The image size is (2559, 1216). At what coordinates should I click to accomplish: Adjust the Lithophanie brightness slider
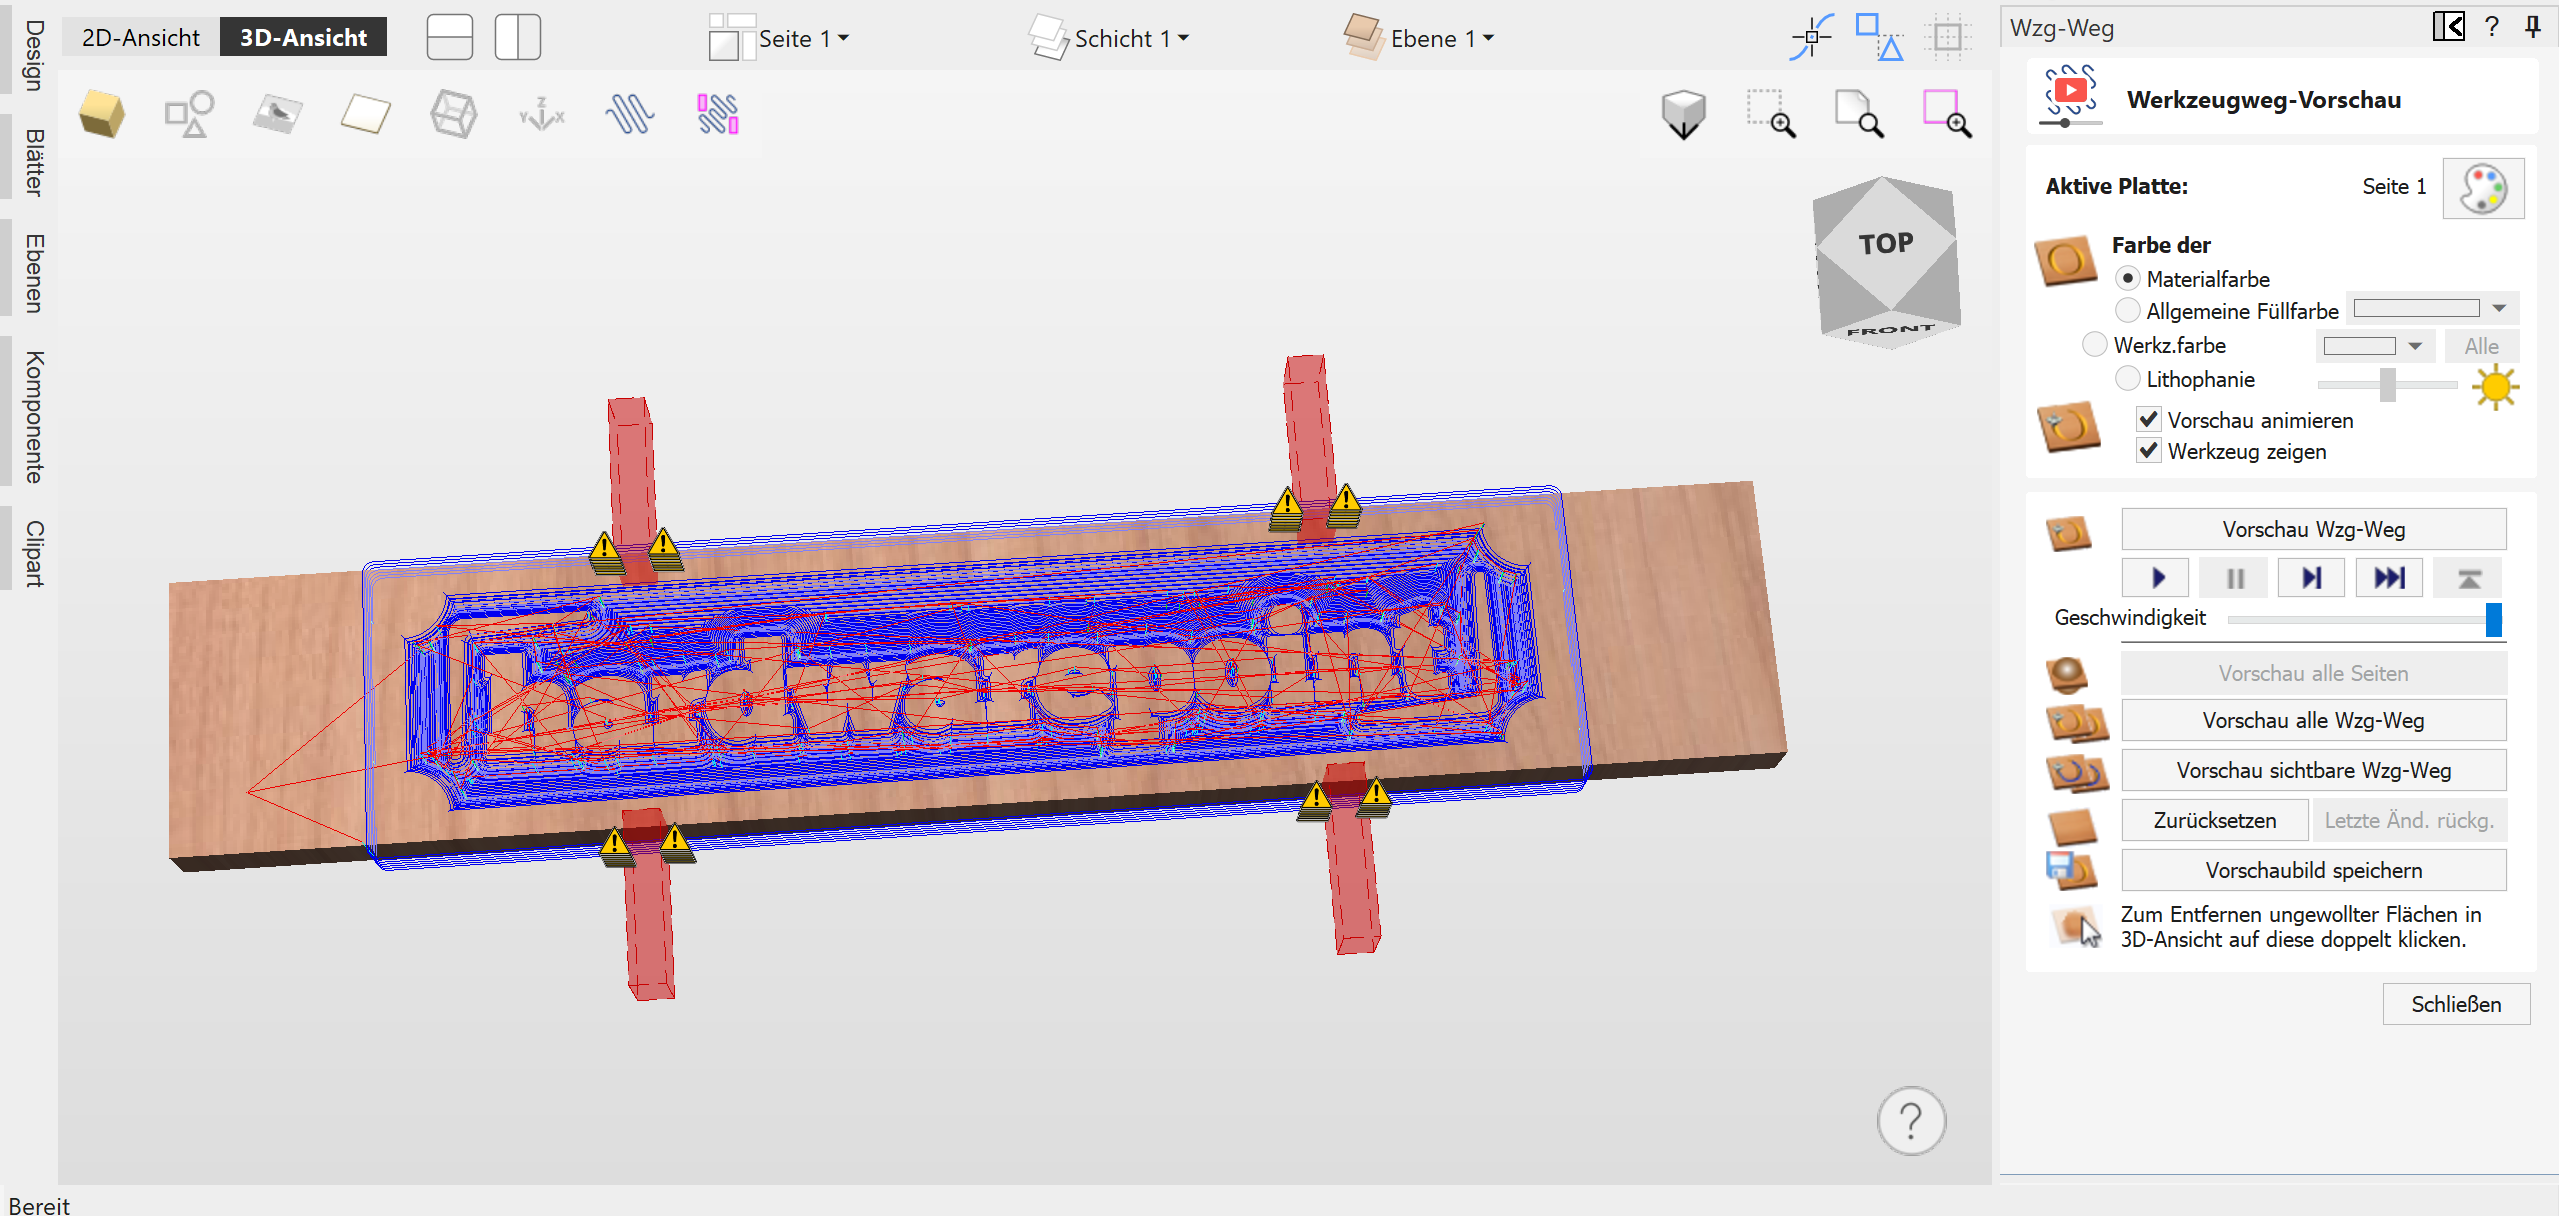[x=2387, y=384]
